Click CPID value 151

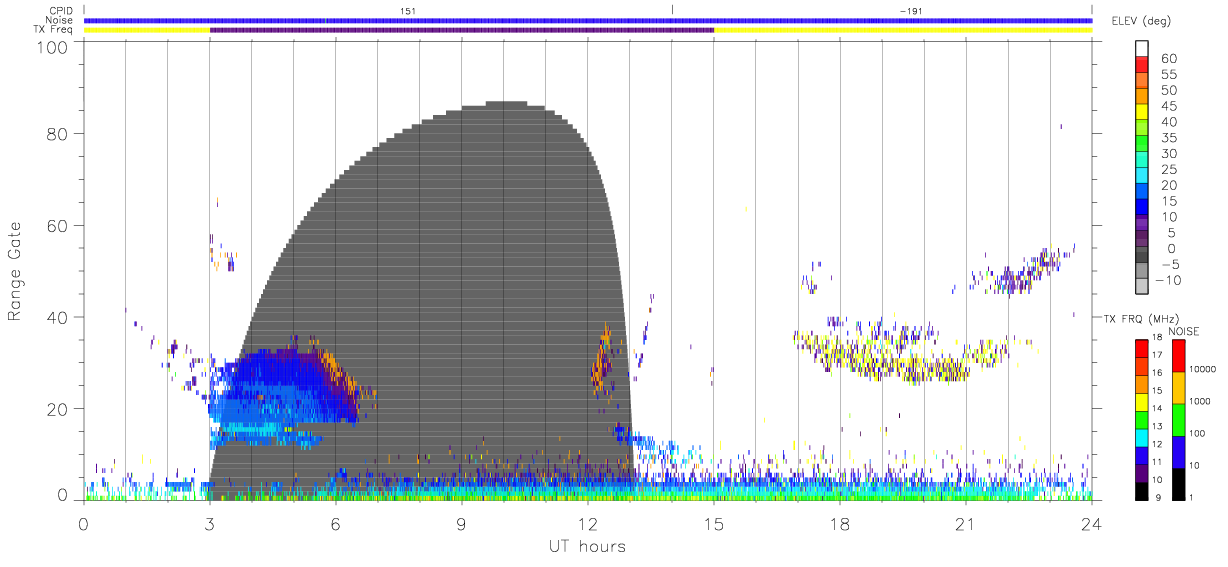click(407, 10)
